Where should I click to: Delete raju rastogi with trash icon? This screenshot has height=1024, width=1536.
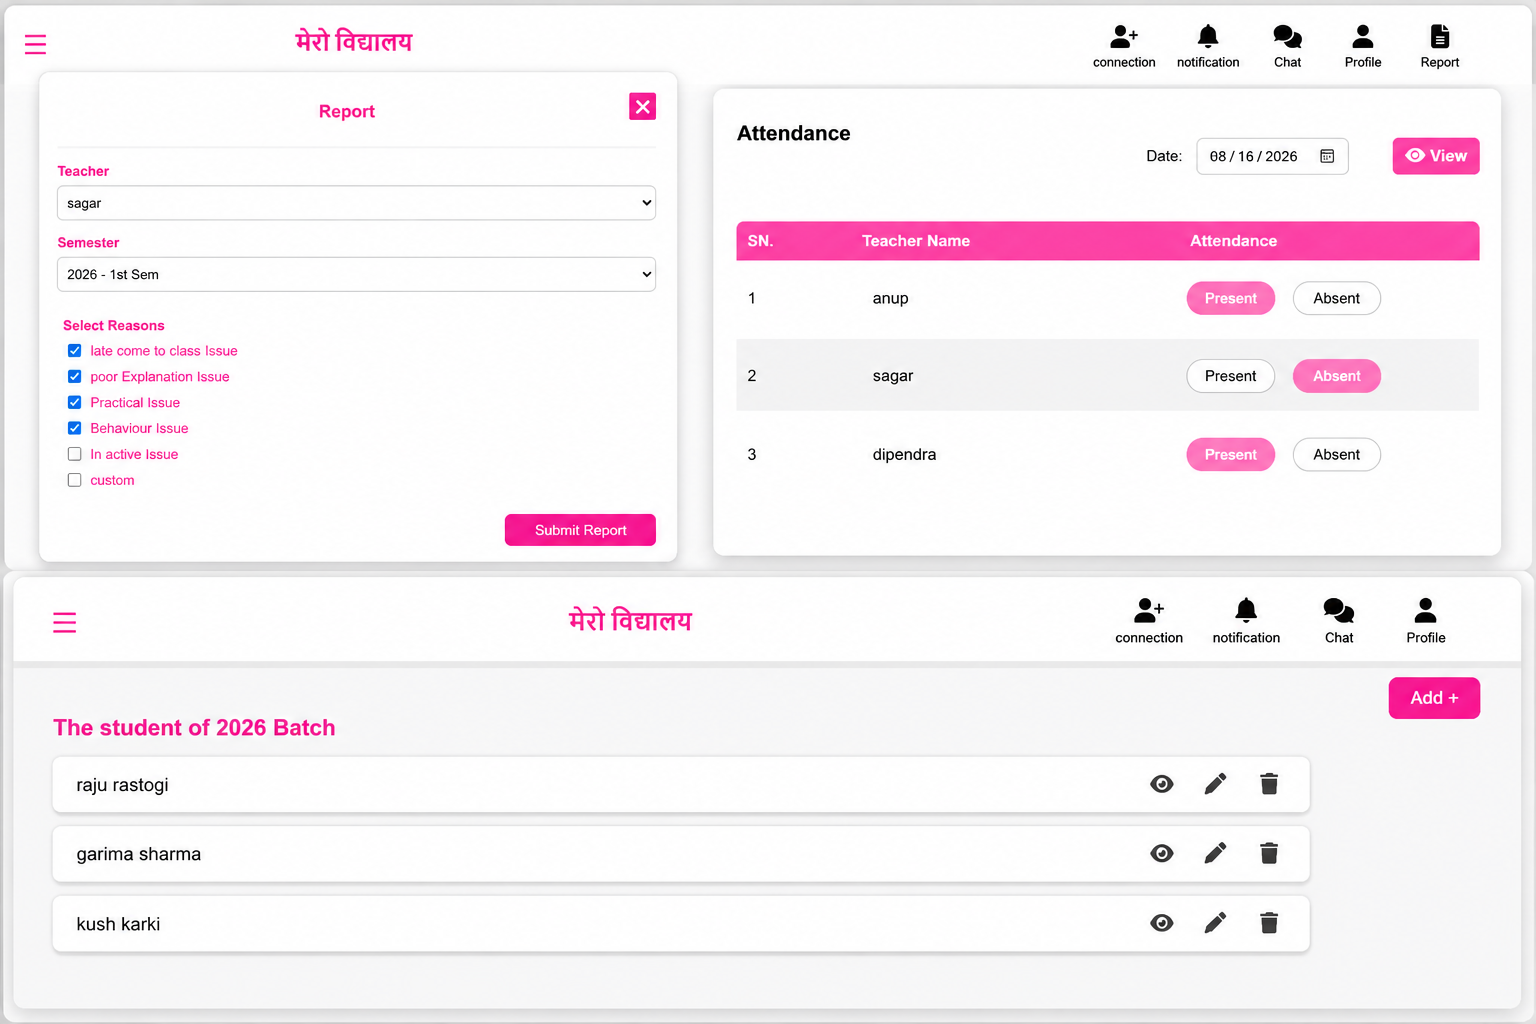[1269, 784]
